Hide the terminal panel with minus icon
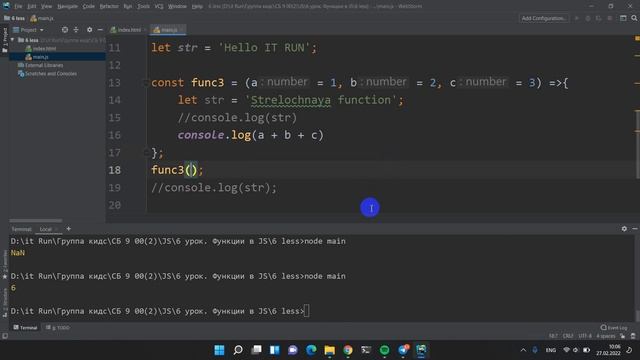Viewport: 640px width, 360px height. point(635,229)
